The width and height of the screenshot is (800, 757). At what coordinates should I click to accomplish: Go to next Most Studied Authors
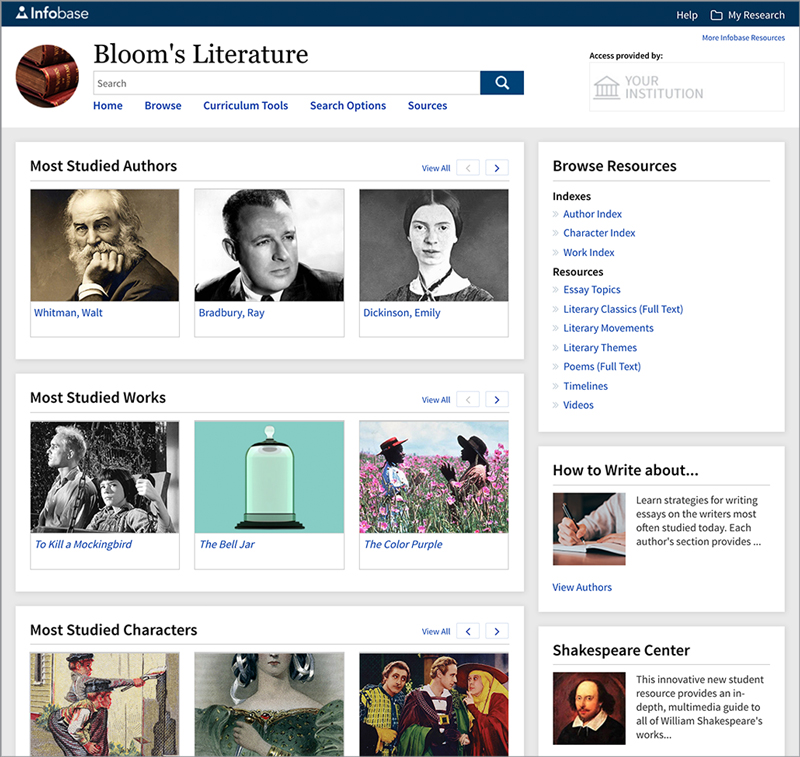(496, 168)
